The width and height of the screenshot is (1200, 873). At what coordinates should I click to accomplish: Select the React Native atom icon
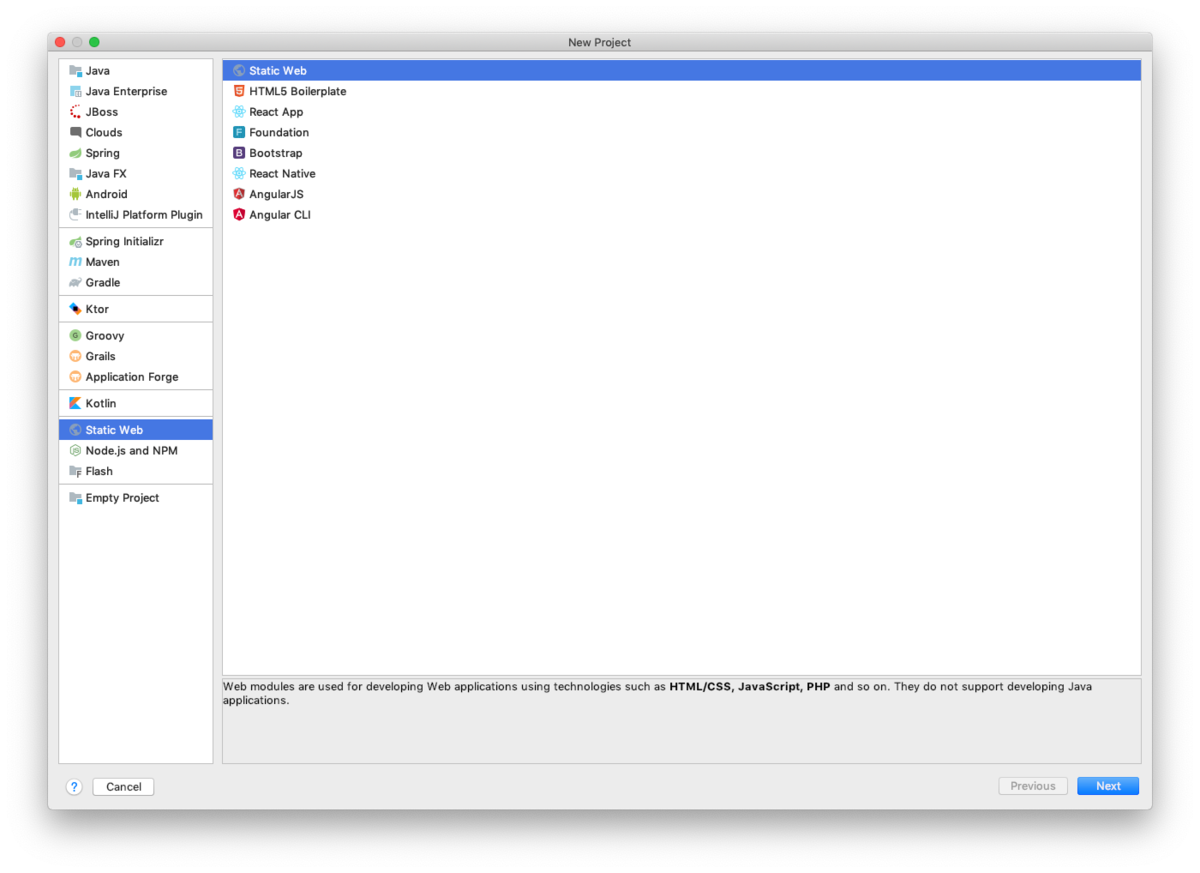tap(239, 174)
